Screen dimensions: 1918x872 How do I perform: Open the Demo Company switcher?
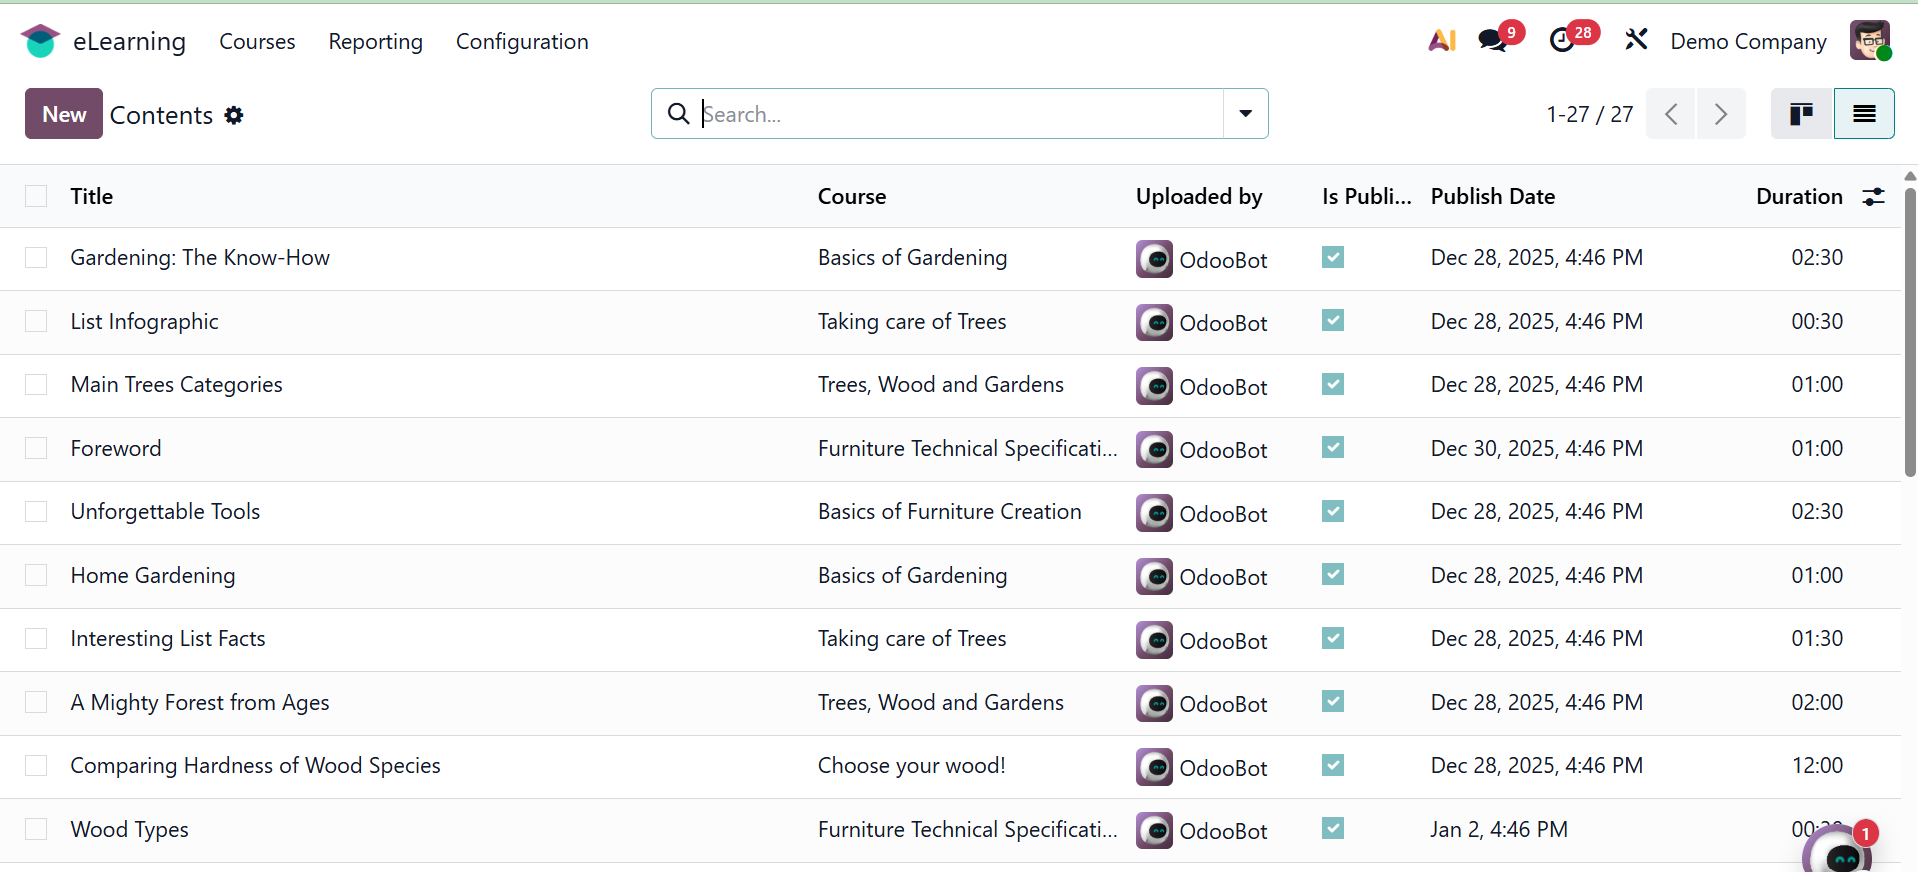point(1748,42)
